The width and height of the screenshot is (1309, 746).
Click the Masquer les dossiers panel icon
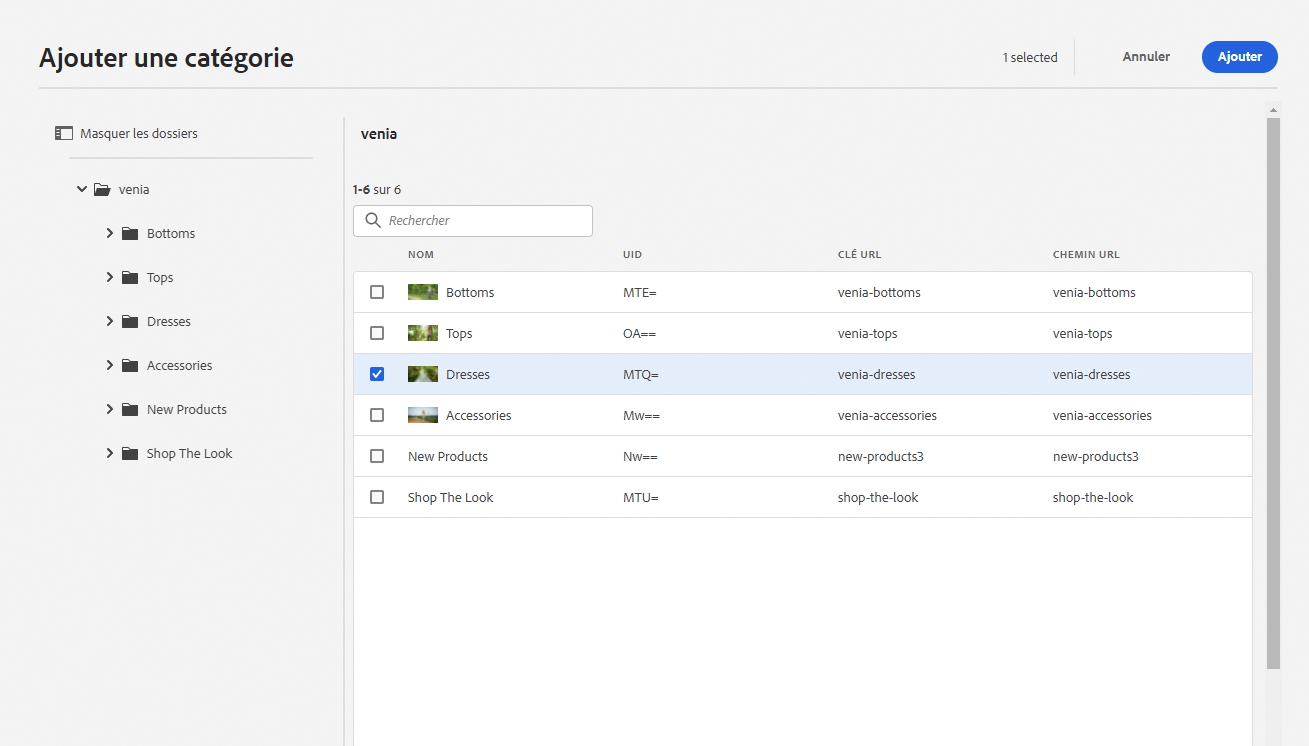64,133
